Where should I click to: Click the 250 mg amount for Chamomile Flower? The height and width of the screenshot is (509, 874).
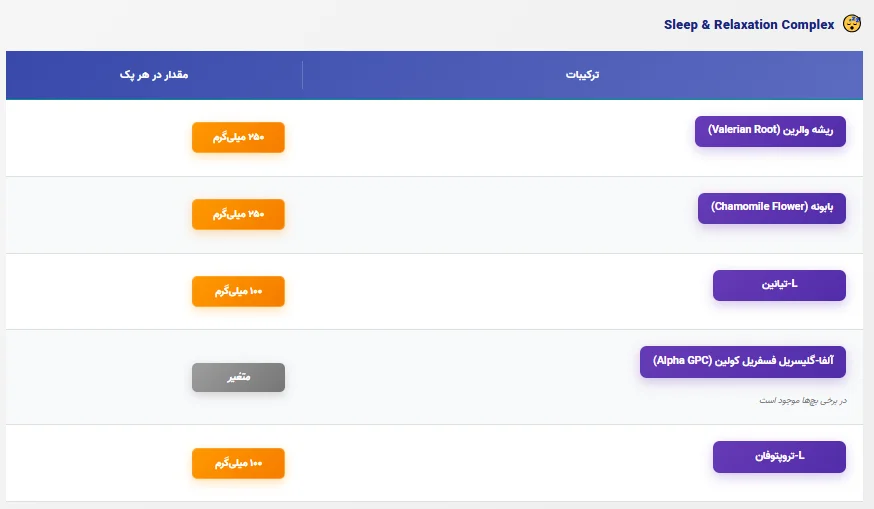[x=238, y=214]
